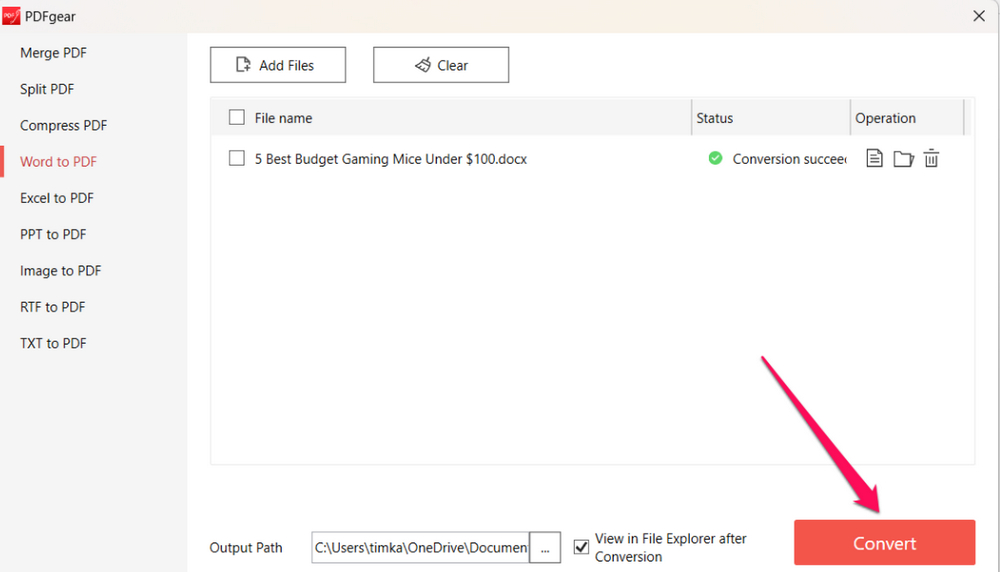Switch to RTF to PDF
Image resolution: width=1000 pixels, height=572 pixels.
(52, 307)
